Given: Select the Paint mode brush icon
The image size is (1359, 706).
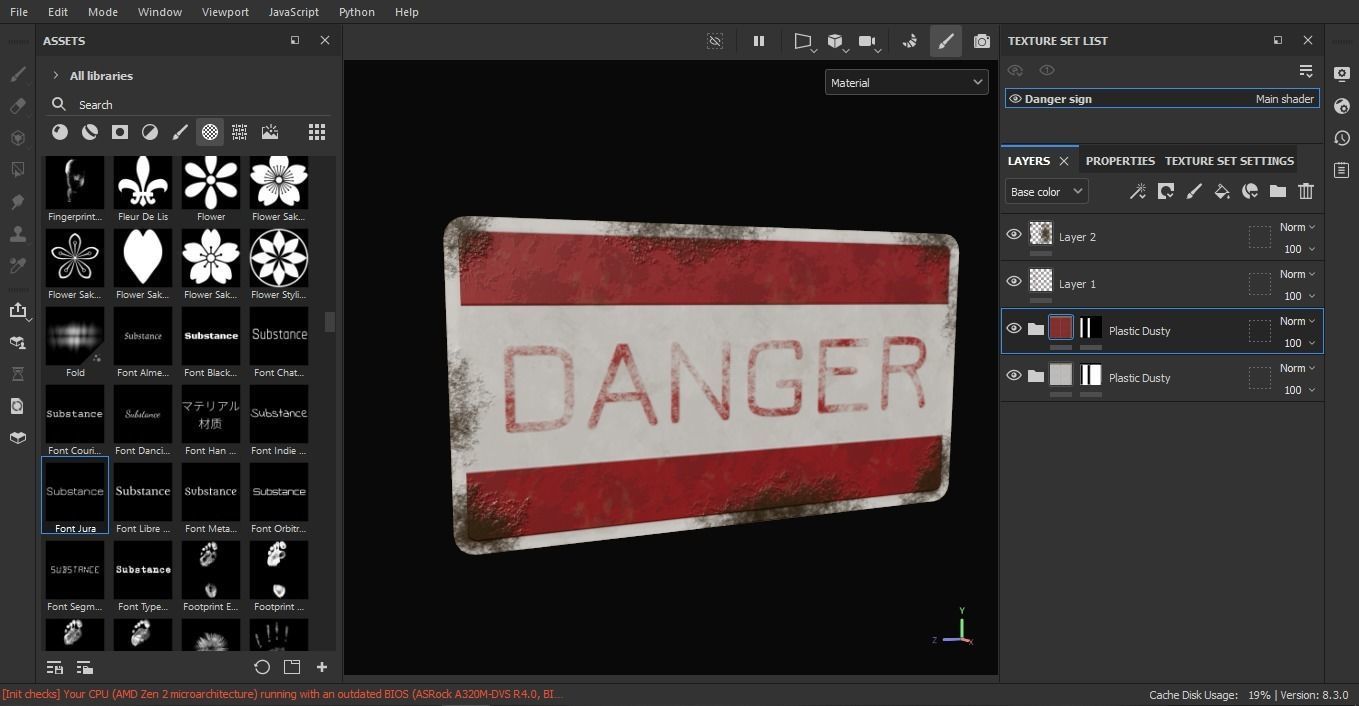Looking at the screenshot, I should point(946,41).
